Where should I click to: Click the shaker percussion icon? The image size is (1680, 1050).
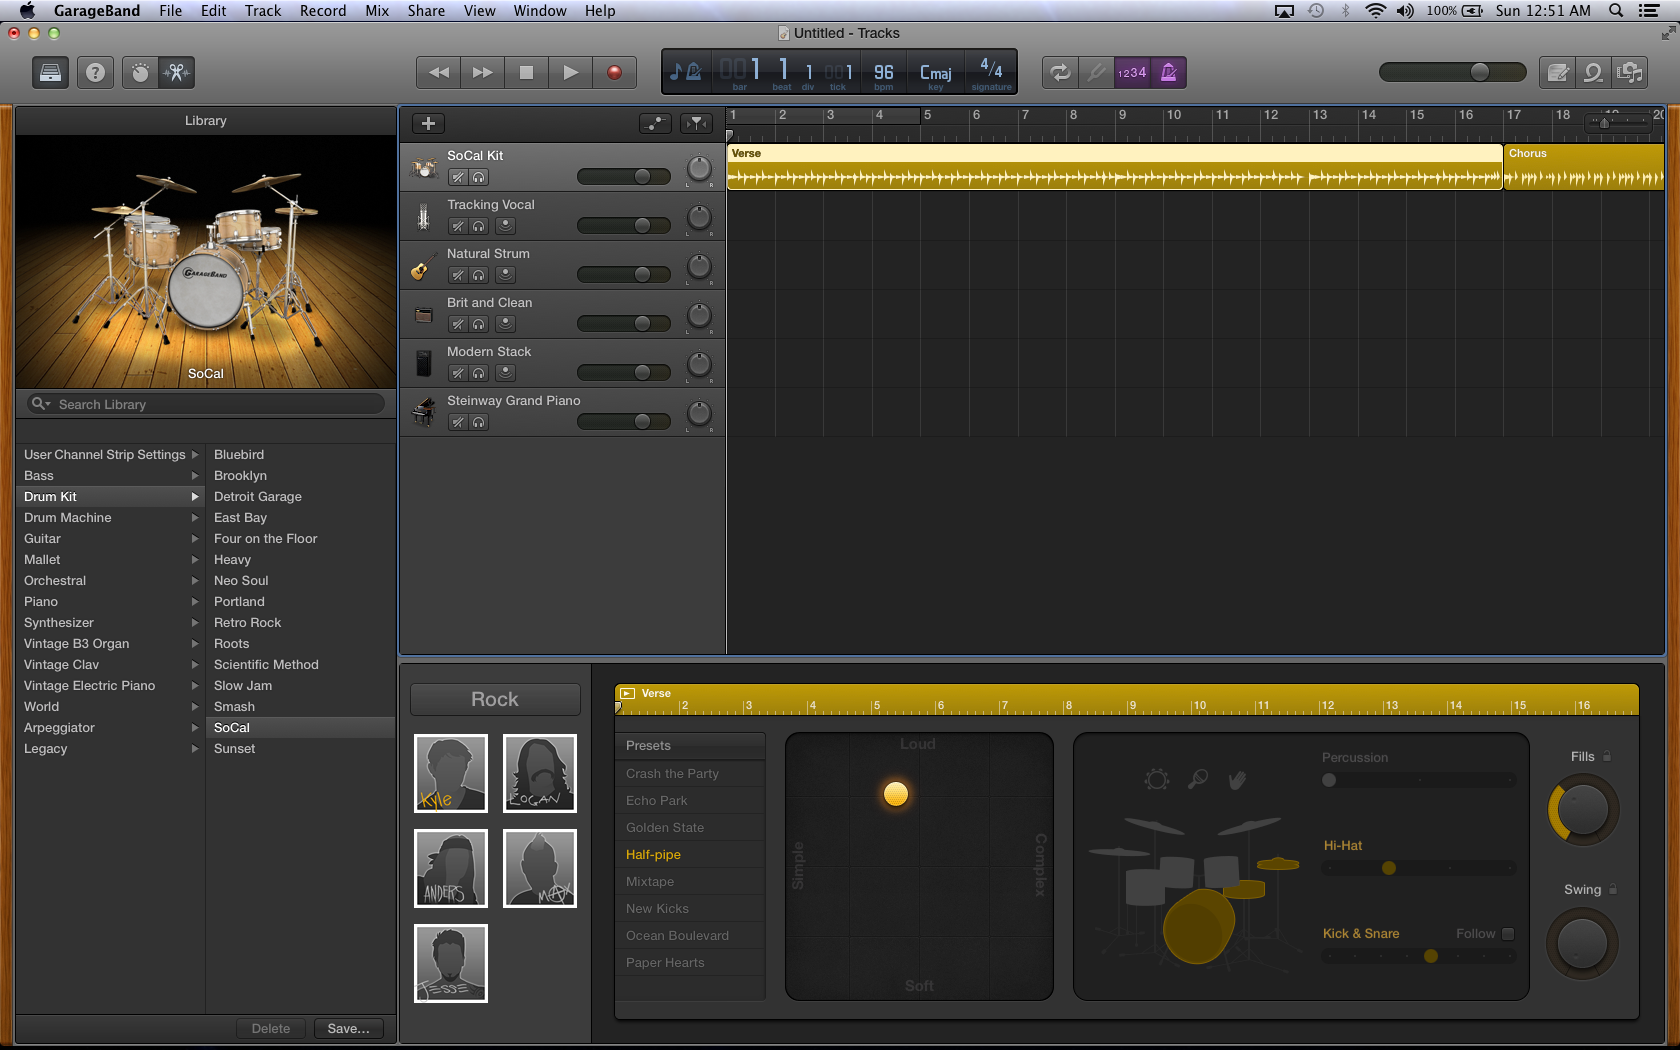click(x=1197, y=779)
